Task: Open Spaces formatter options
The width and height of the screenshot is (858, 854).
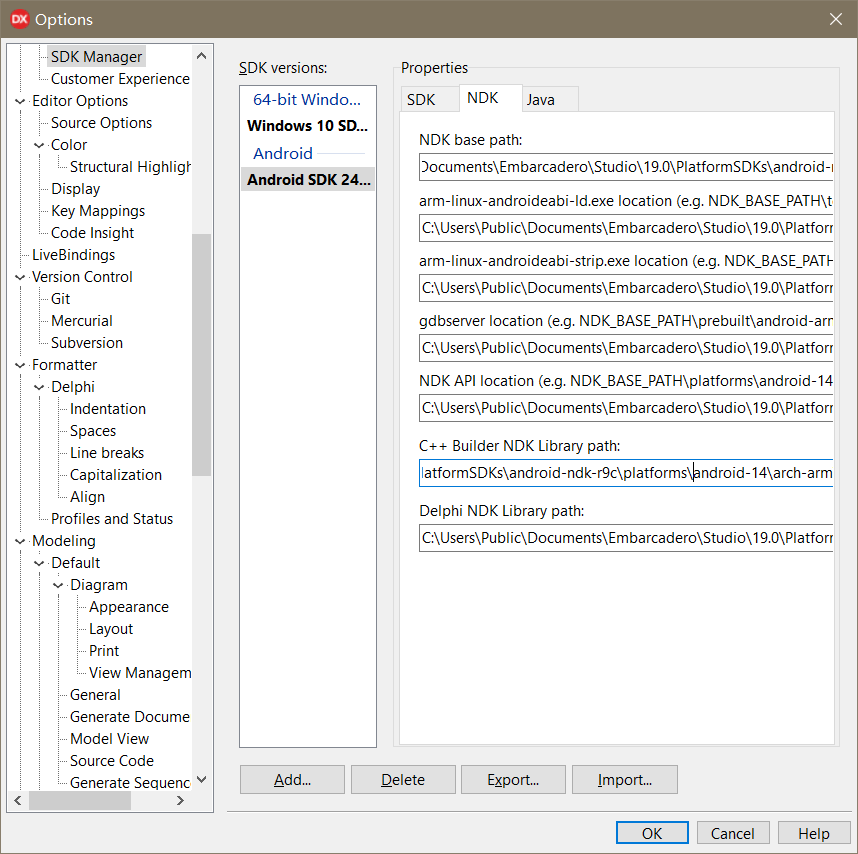Action: coord(93,431)
